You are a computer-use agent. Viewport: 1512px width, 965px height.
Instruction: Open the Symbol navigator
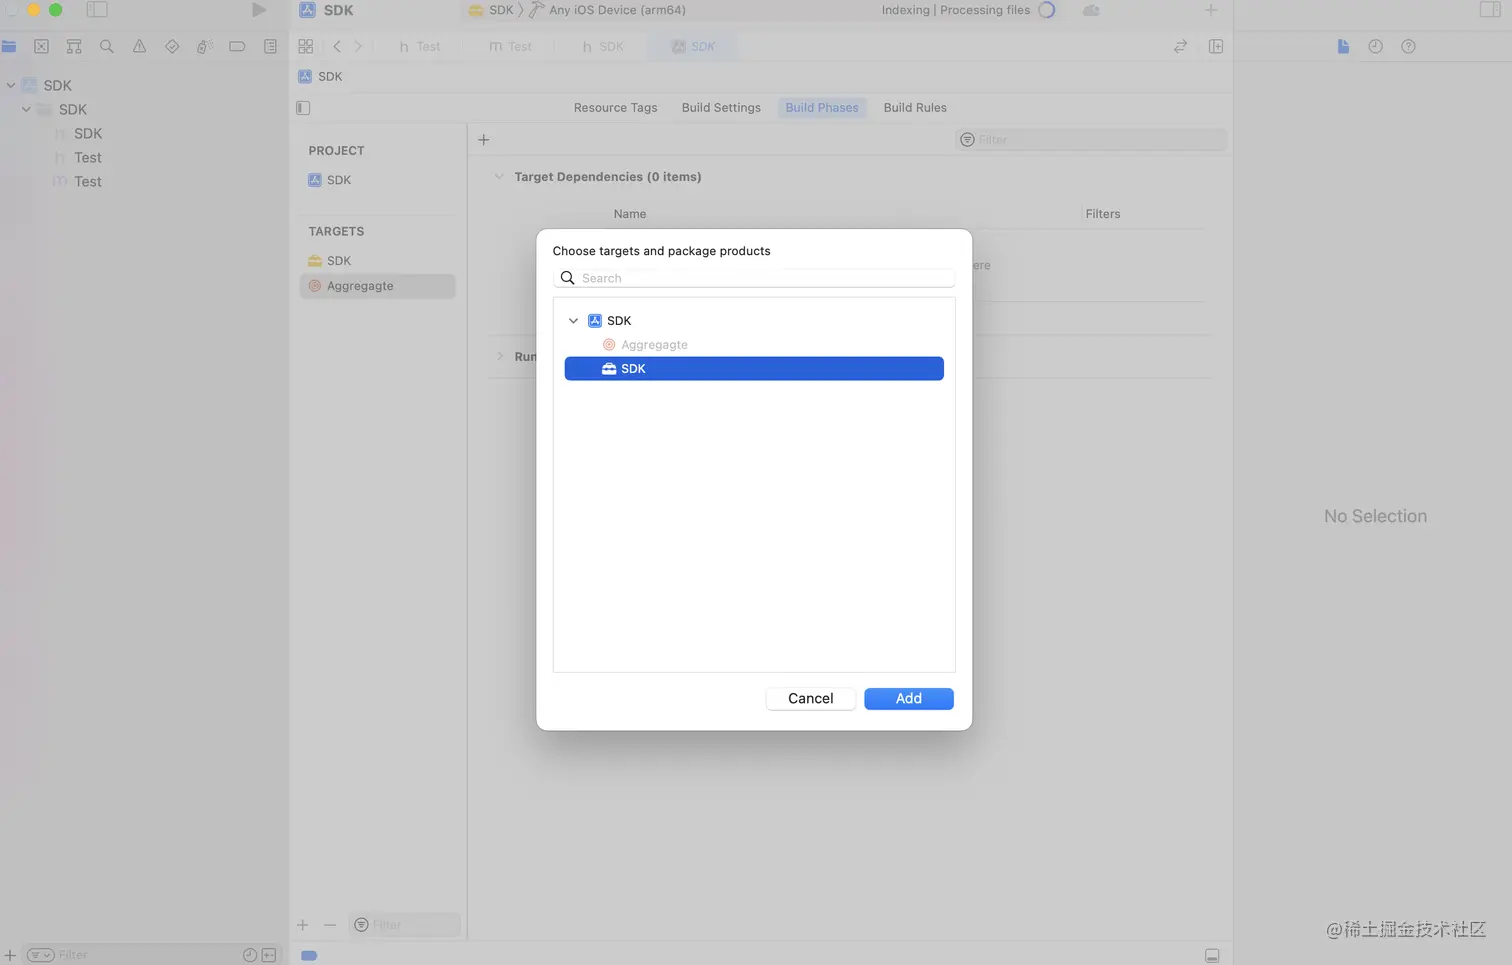coord(74,46)
